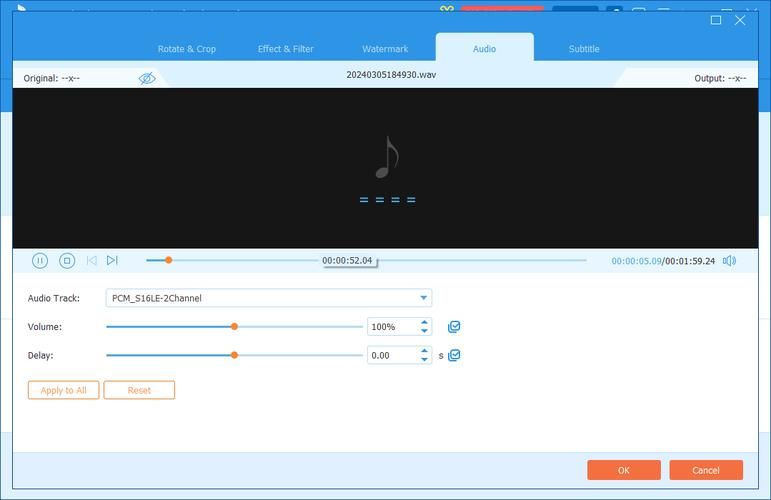Mute the preview speaker icon
Screen dimensions: 771x500
pyautogui.click(x=729, y=261)
